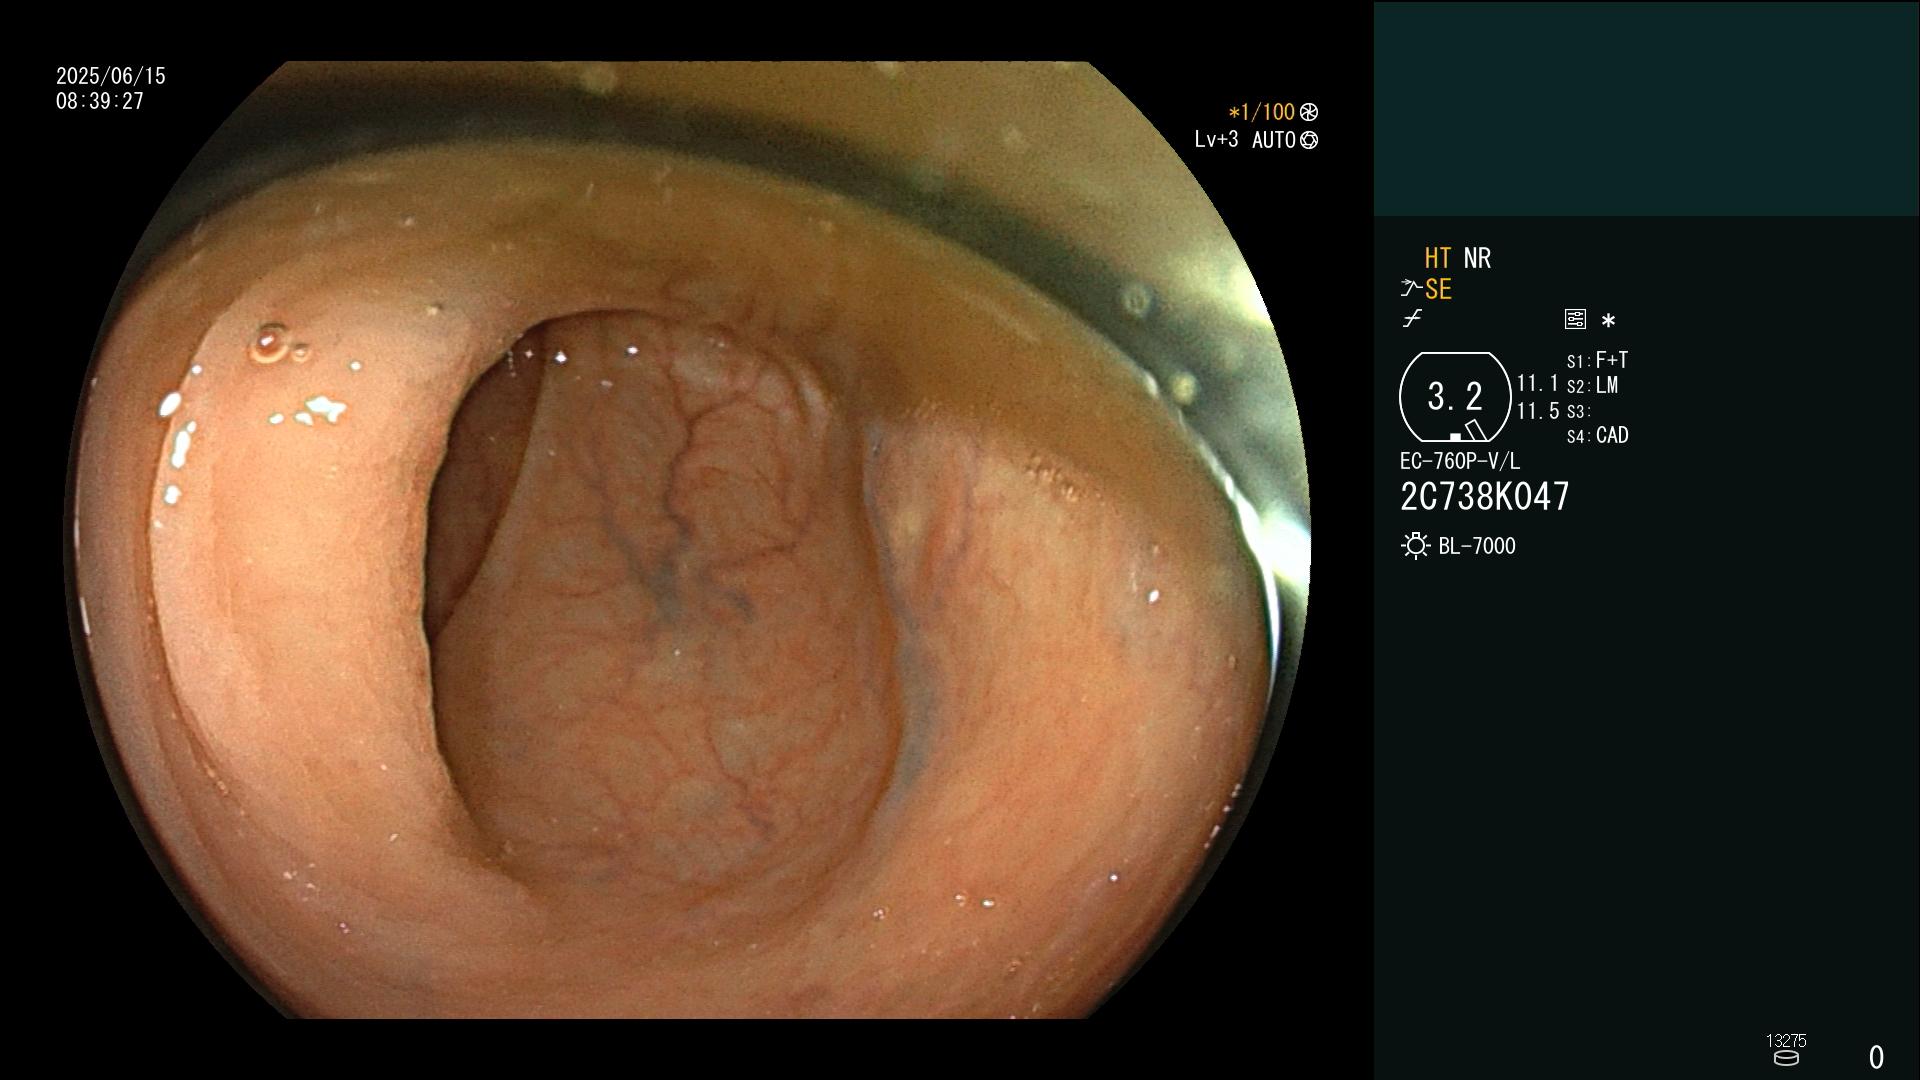The height and width of the screenshot is (1080, 1920).
Task: Click the light source lamp icon
Action: (x=1415, y=546)
